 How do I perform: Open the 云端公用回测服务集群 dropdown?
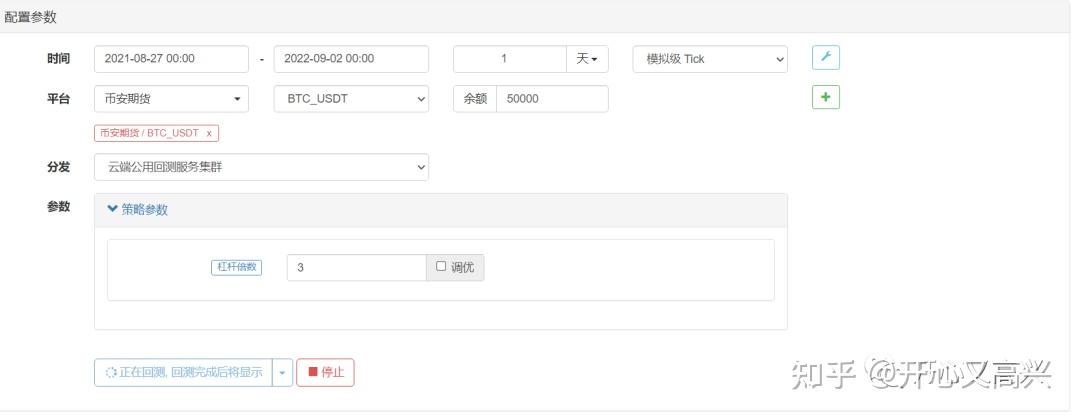[x=261, y=167]
